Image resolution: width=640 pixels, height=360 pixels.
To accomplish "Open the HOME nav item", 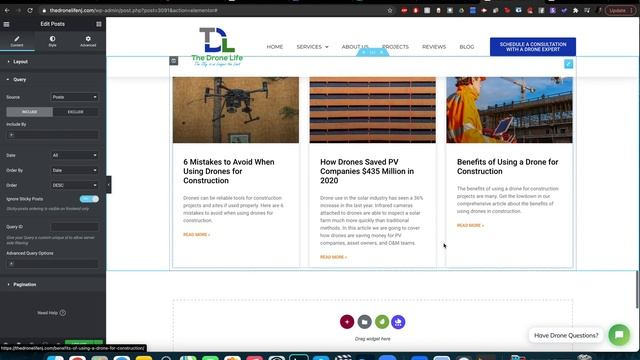I will click(x=275, y=47).
